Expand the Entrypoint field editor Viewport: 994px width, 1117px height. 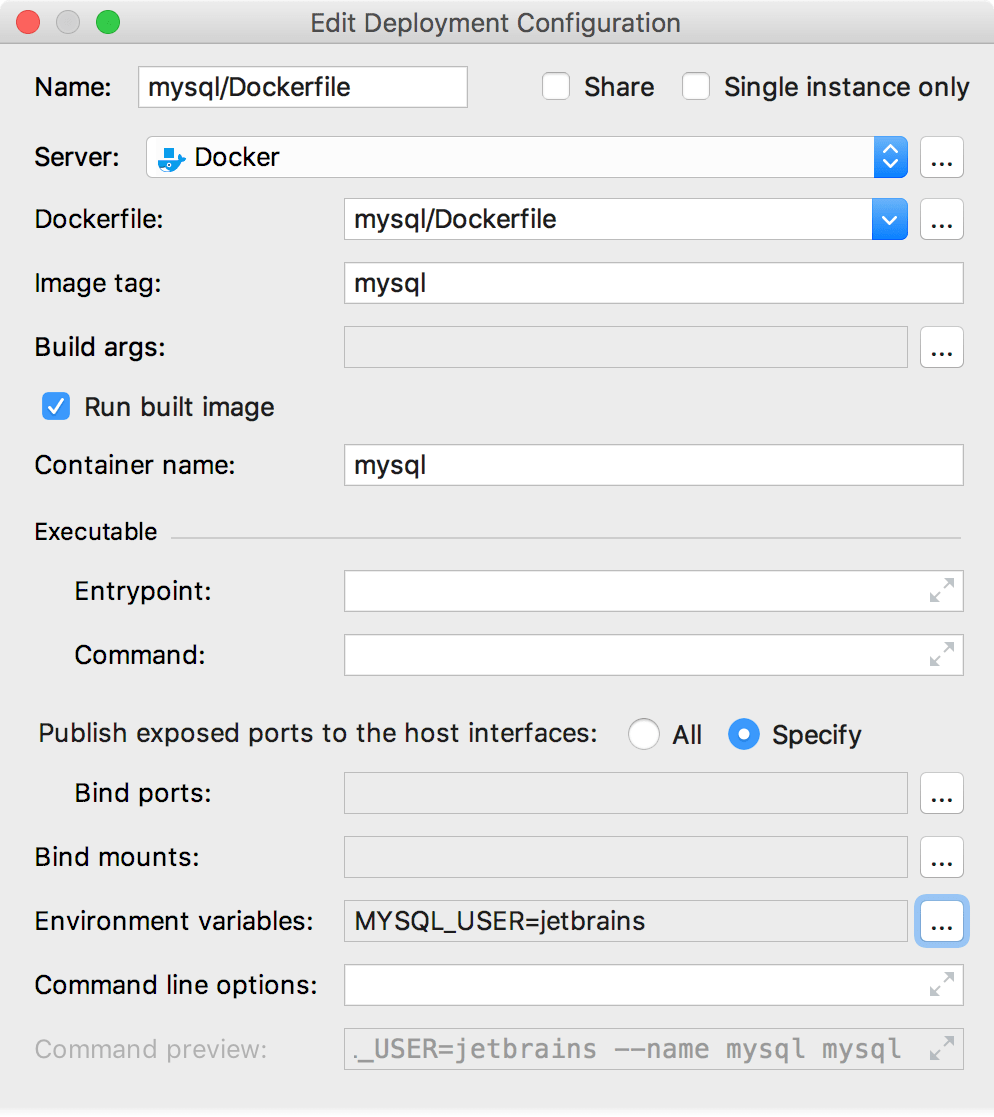pos(941,591)
